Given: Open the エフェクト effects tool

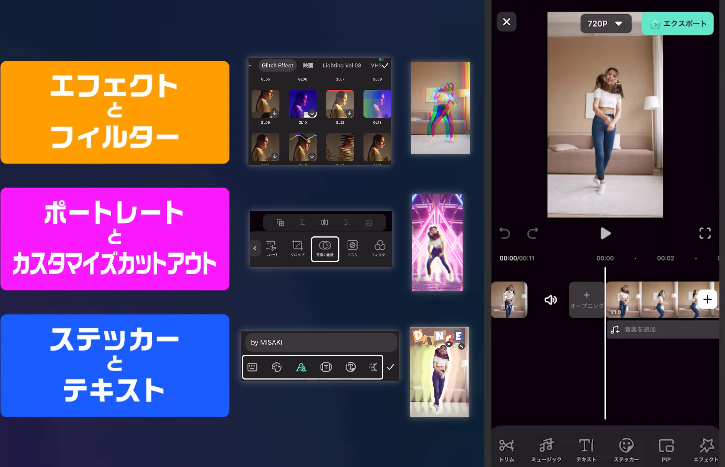Looking at the screenshot, I should tap(706, 450).
